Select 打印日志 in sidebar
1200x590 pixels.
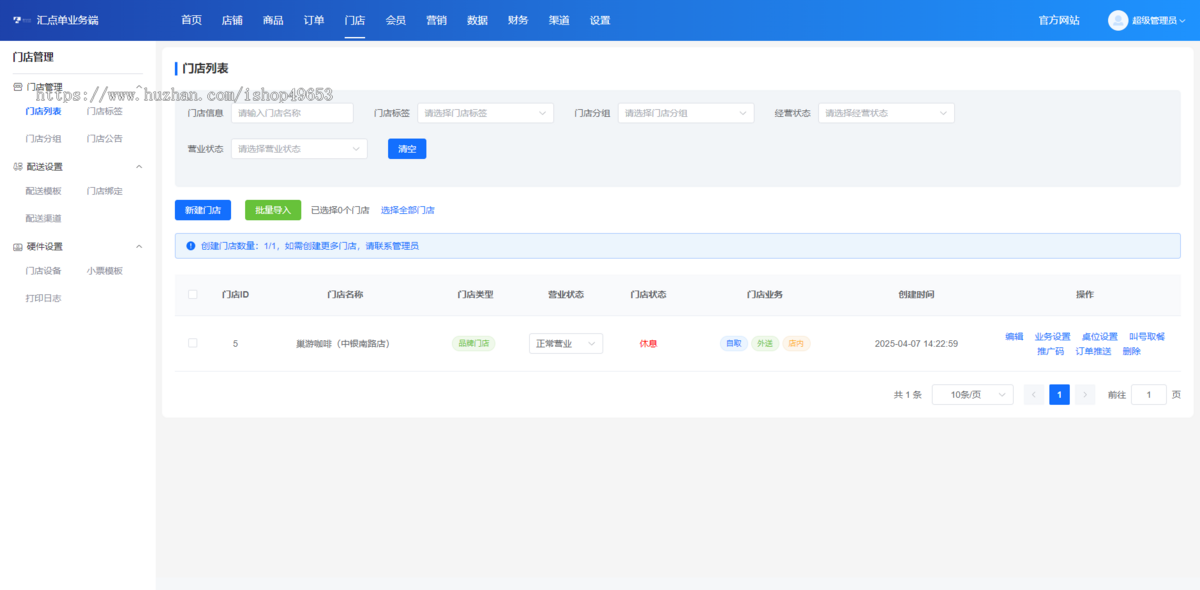[x=43, y=298]
